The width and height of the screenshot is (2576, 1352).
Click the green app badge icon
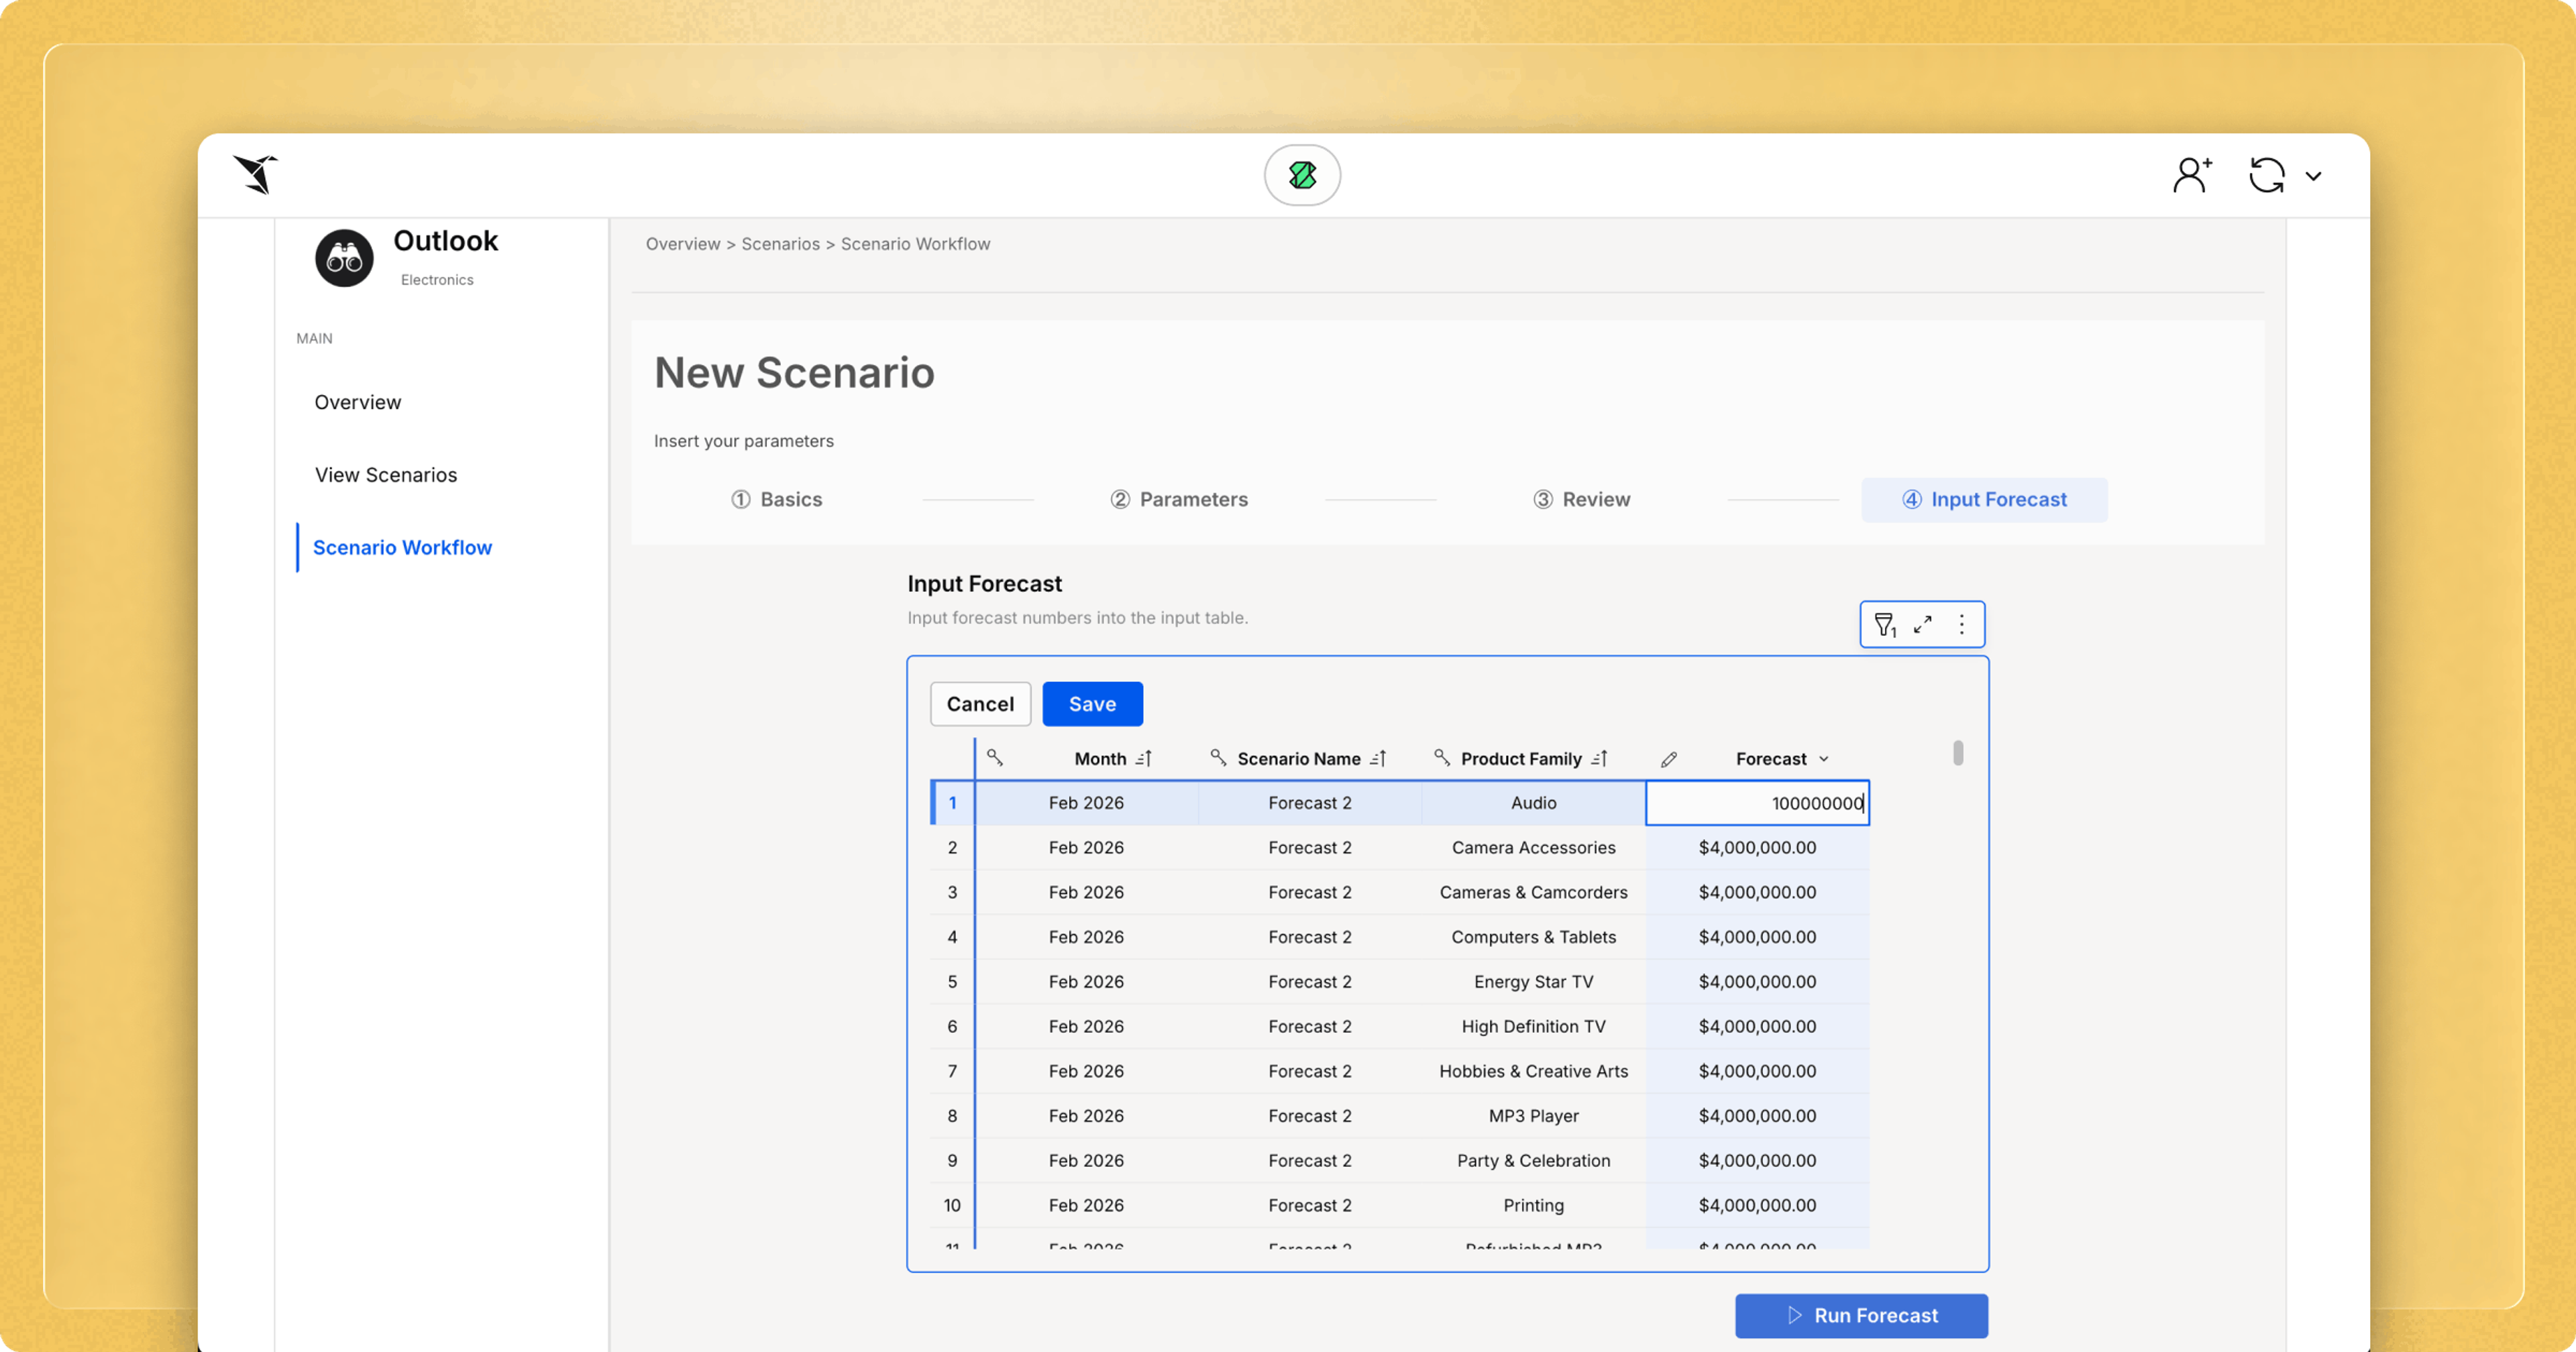tap(1302, 175)
